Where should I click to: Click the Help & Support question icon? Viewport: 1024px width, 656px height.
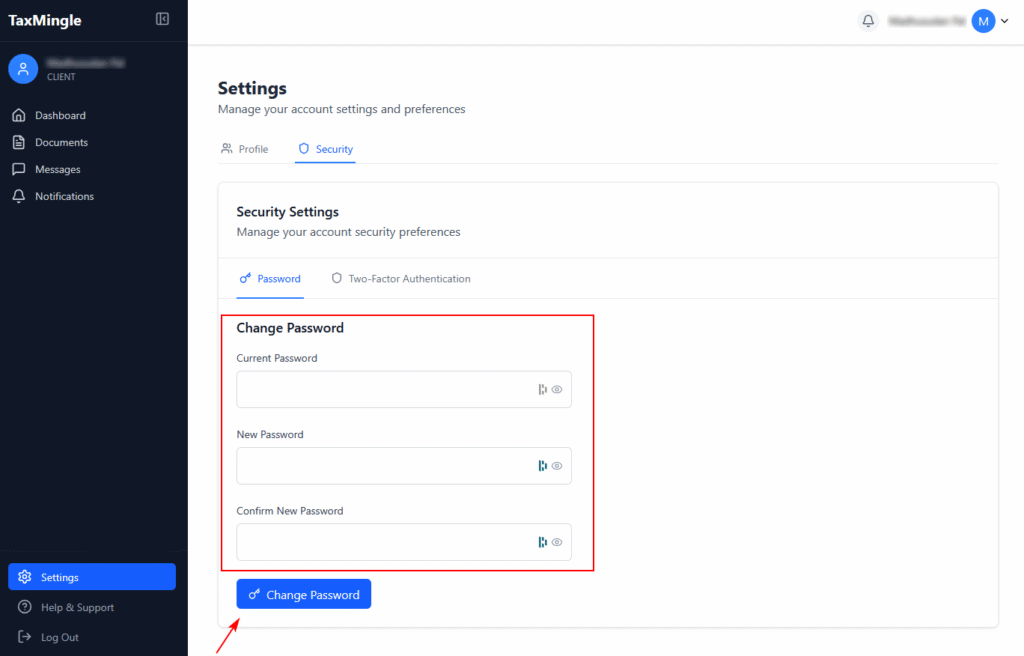[x=25, y=607]
